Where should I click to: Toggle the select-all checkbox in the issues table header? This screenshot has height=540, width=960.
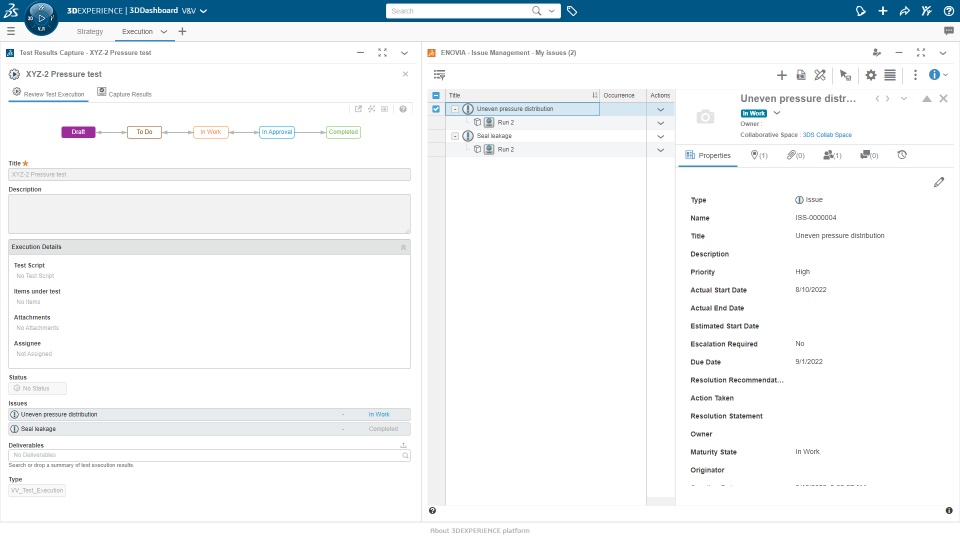436,96
